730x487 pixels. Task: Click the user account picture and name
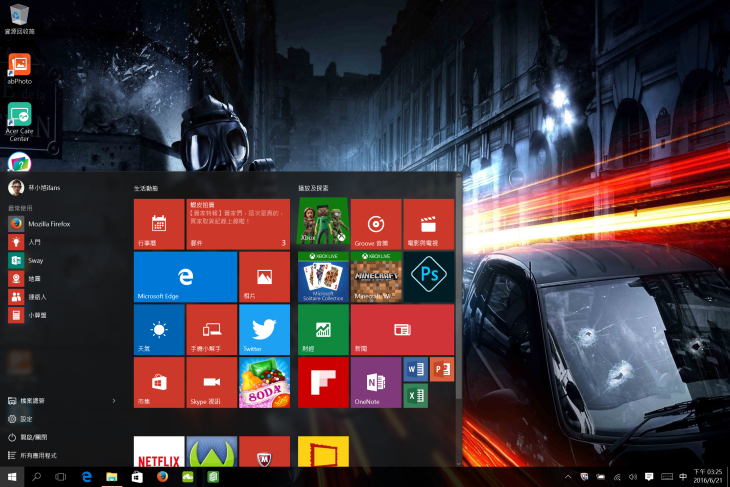pyautogui.click(x=34, y=188)
